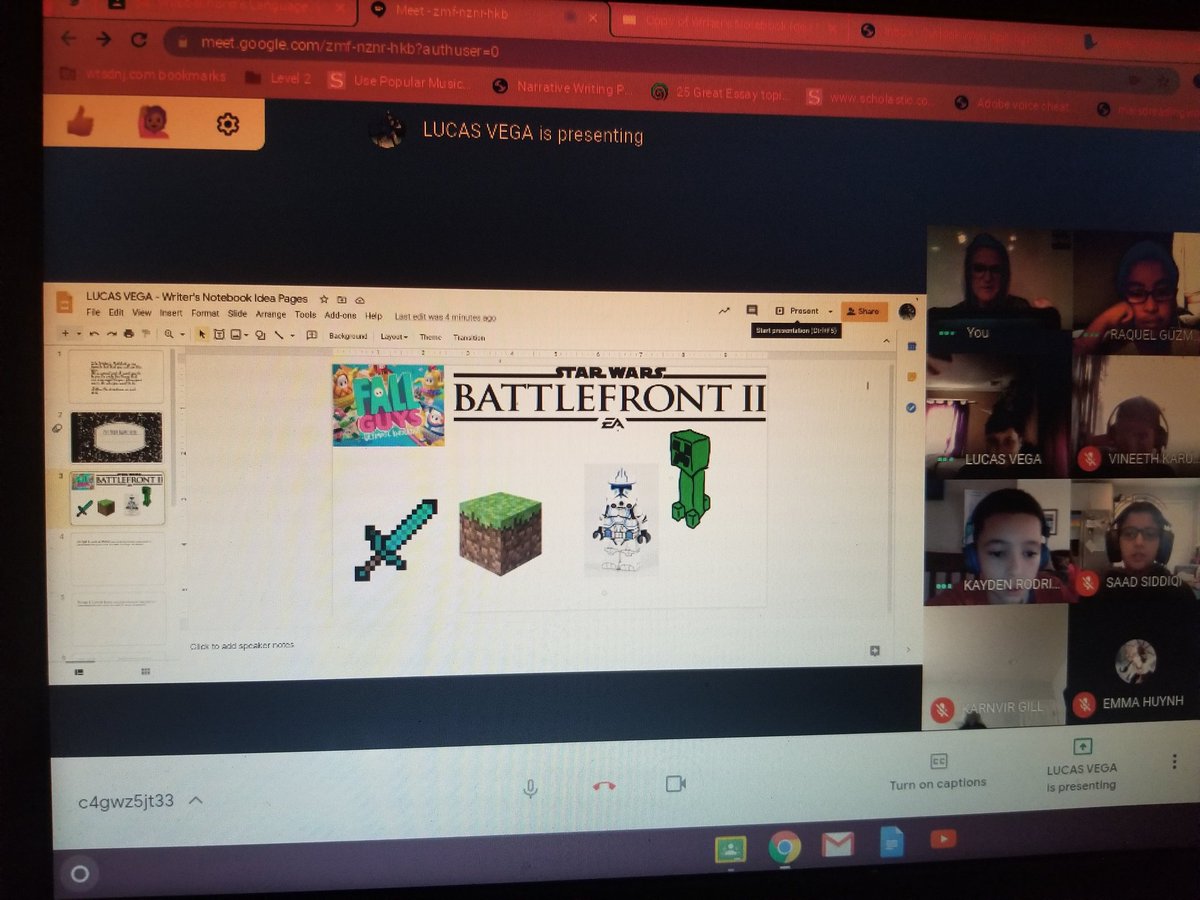Click the Slides account avatar
This screenshot has height=900, width=1200.
[907, 312]
